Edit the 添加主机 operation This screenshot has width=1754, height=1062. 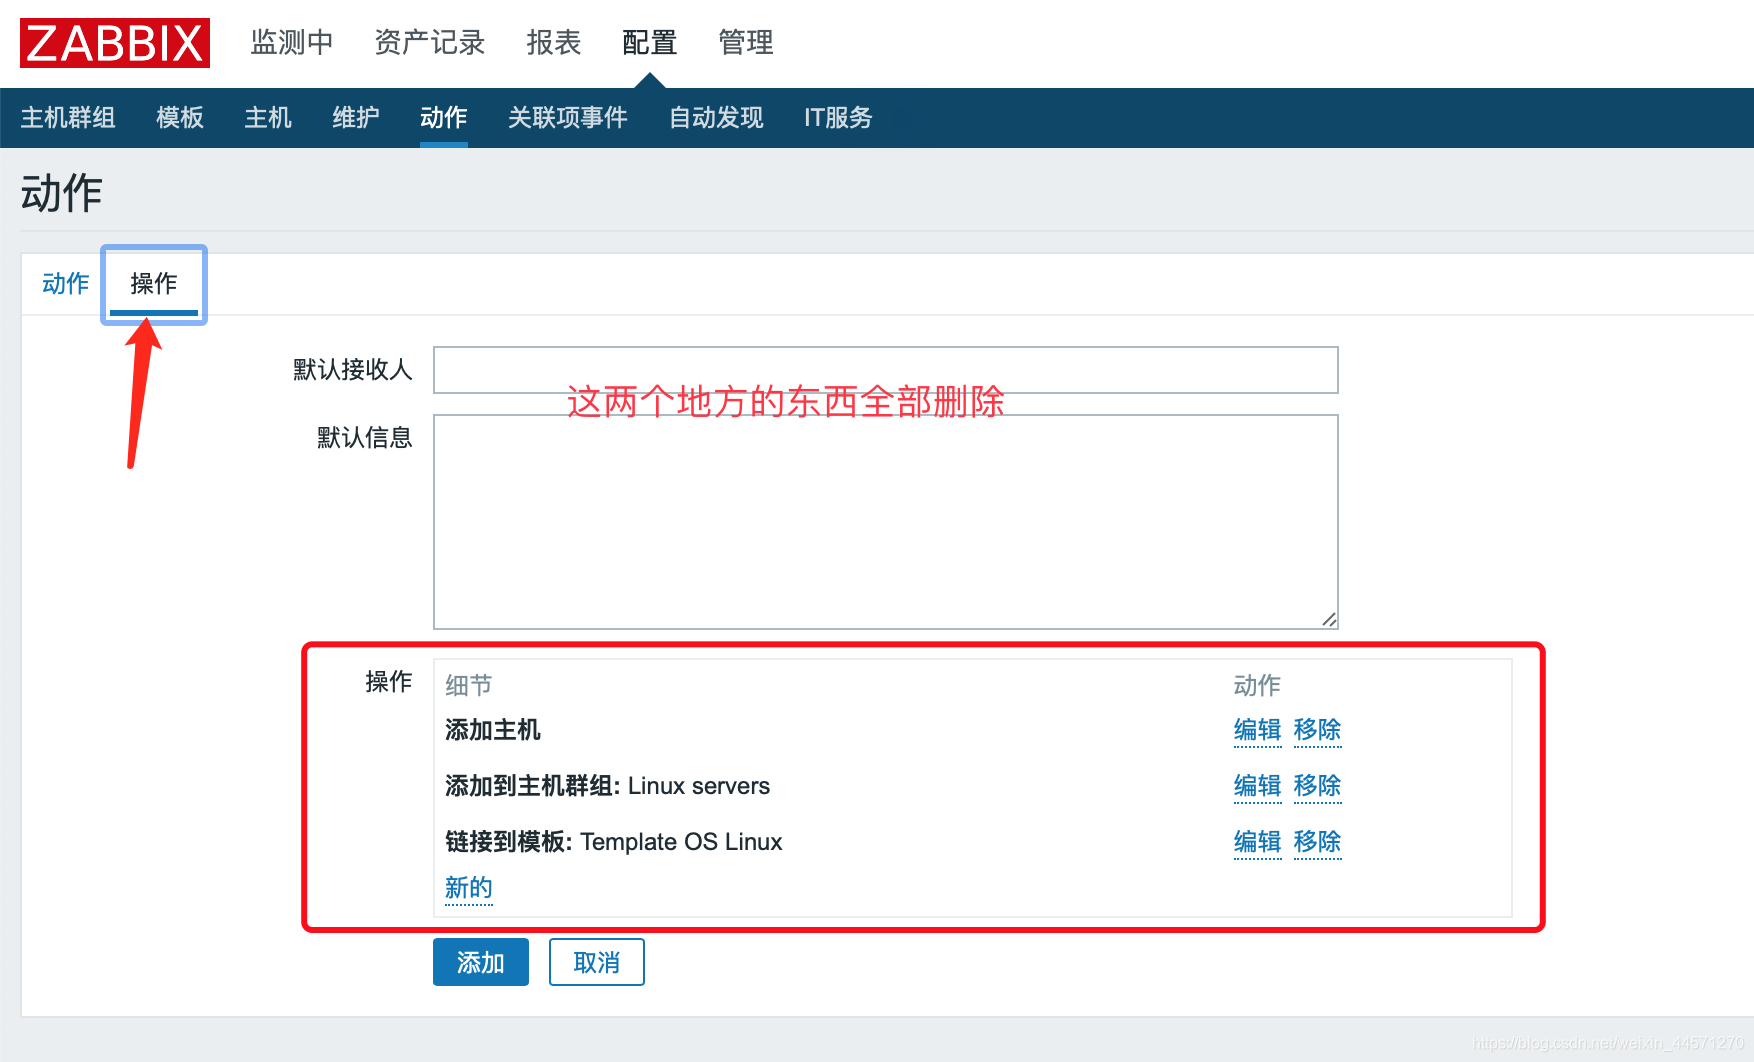(x=1258, y=730)
